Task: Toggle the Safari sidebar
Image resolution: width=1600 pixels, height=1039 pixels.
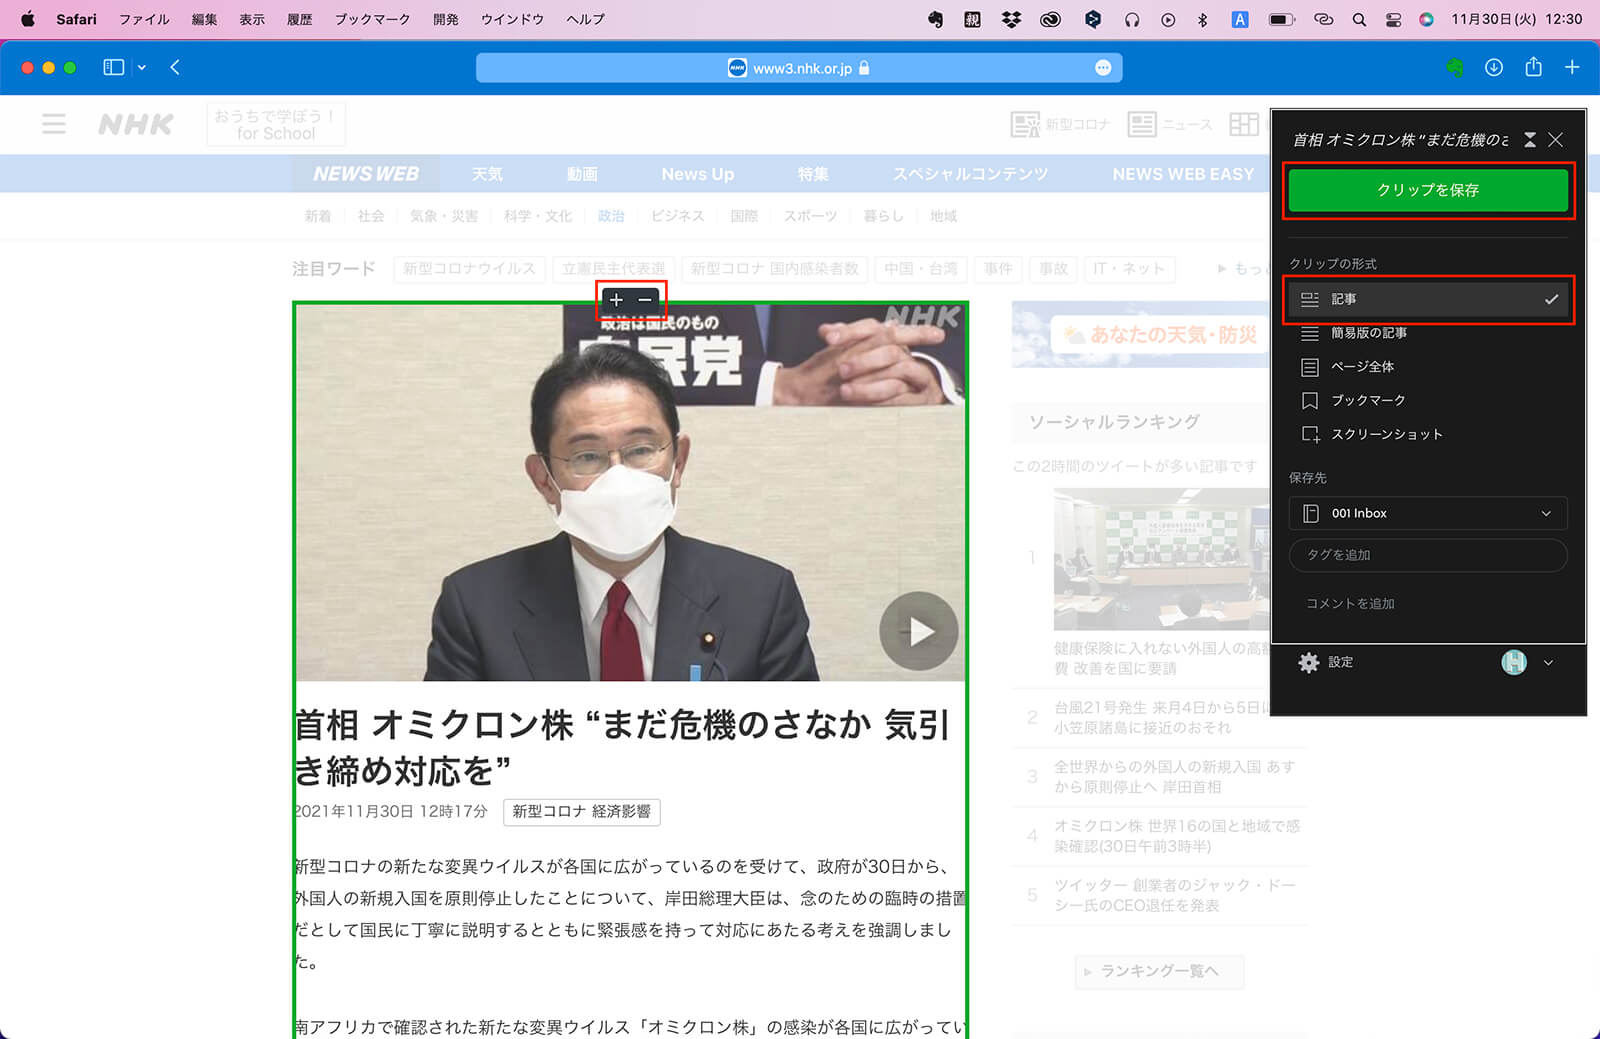Action: tap(114, 67)
